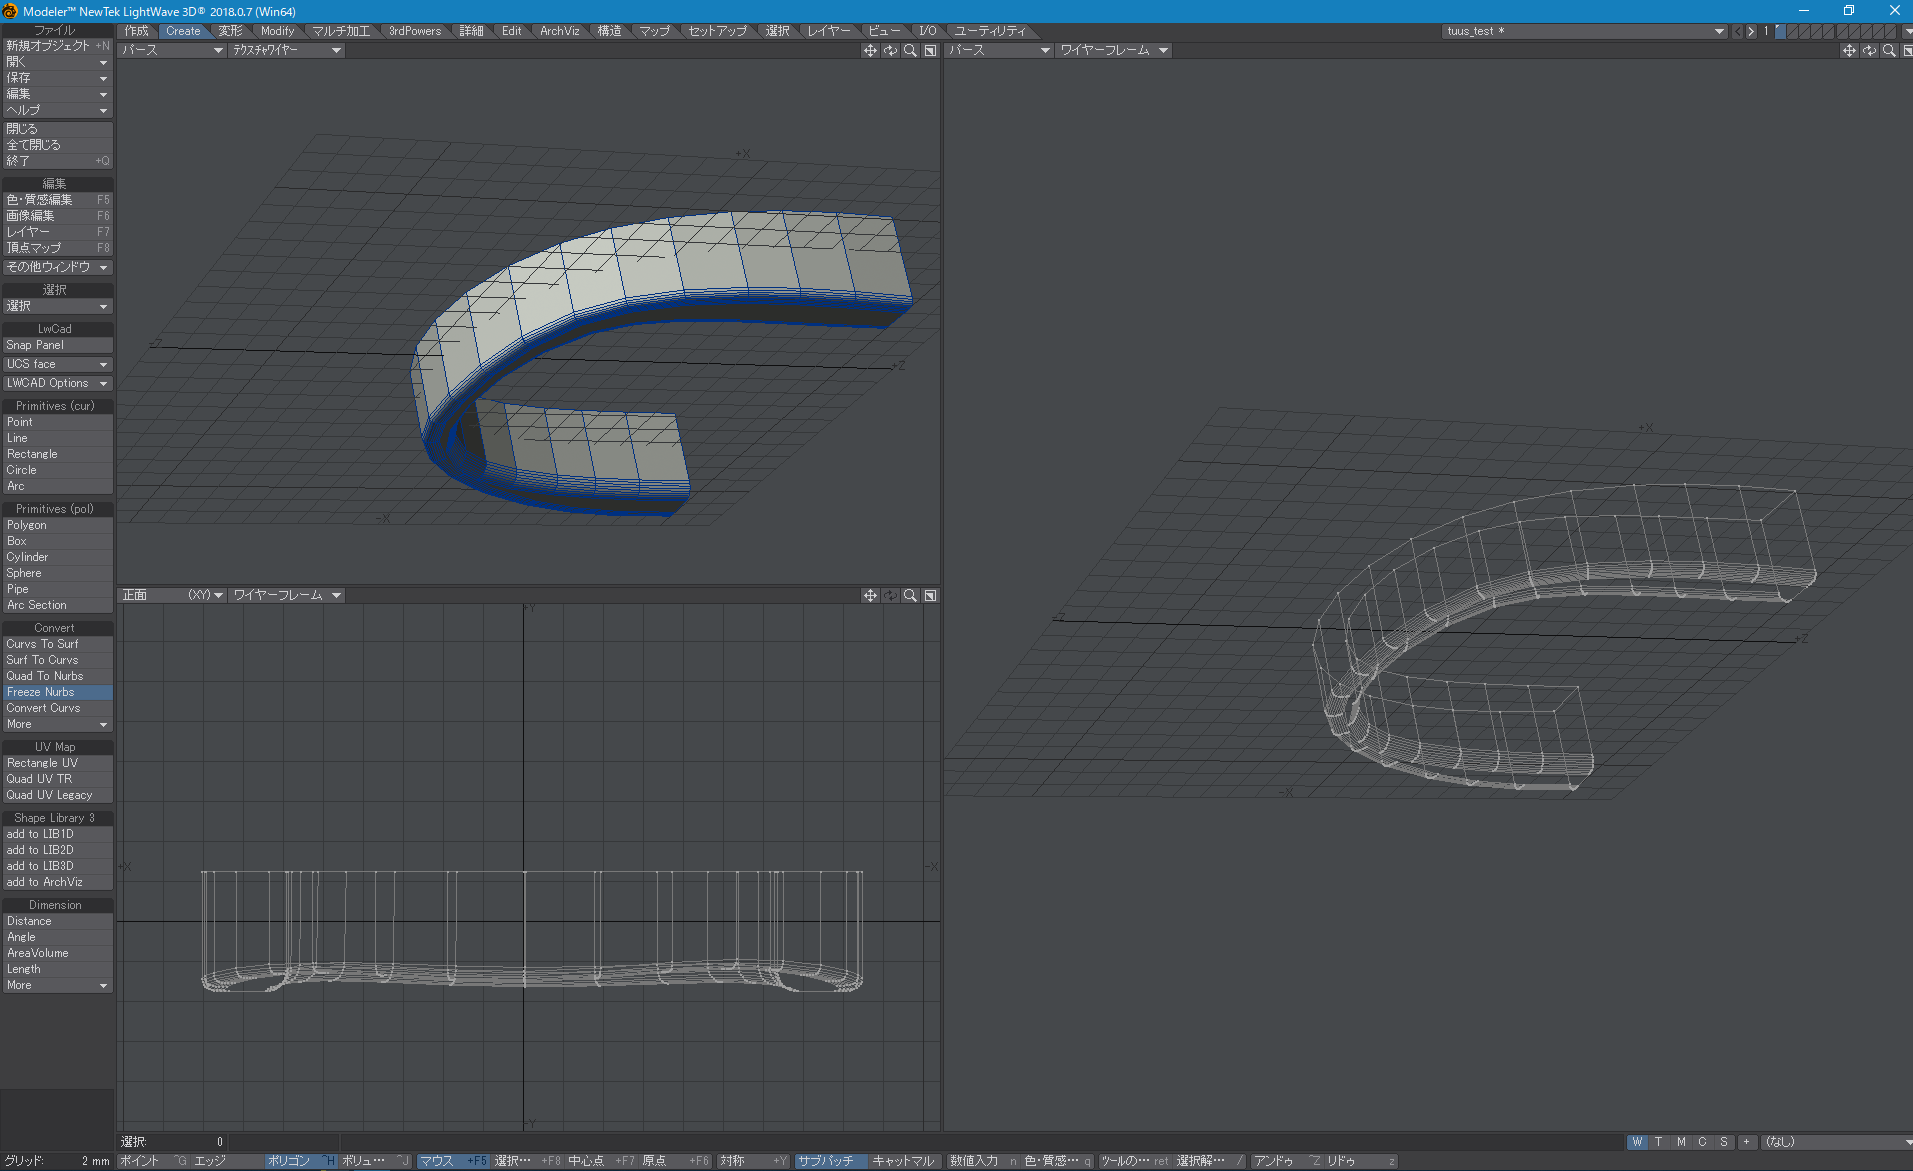
Task: Click the rotate icon in the right wireframe viewport
Action: tap(1869, 50)
